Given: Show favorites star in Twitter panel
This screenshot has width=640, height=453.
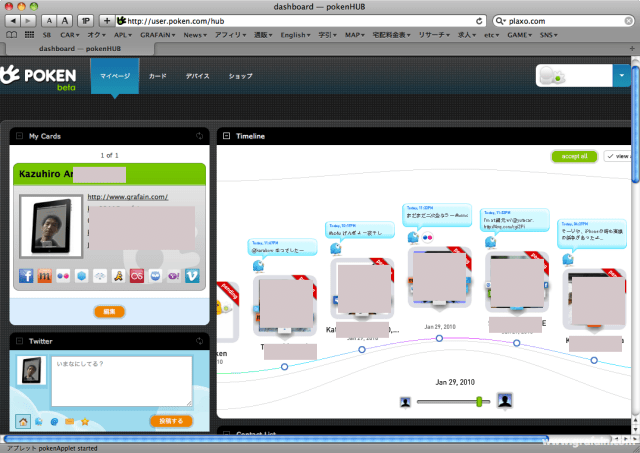Looking at the screenshot, I should click(85, 422).
